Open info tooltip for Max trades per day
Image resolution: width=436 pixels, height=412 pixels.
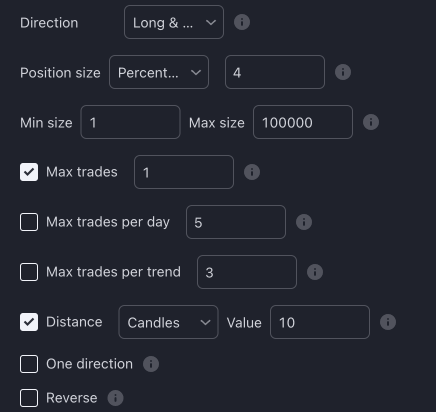(304, 222)
